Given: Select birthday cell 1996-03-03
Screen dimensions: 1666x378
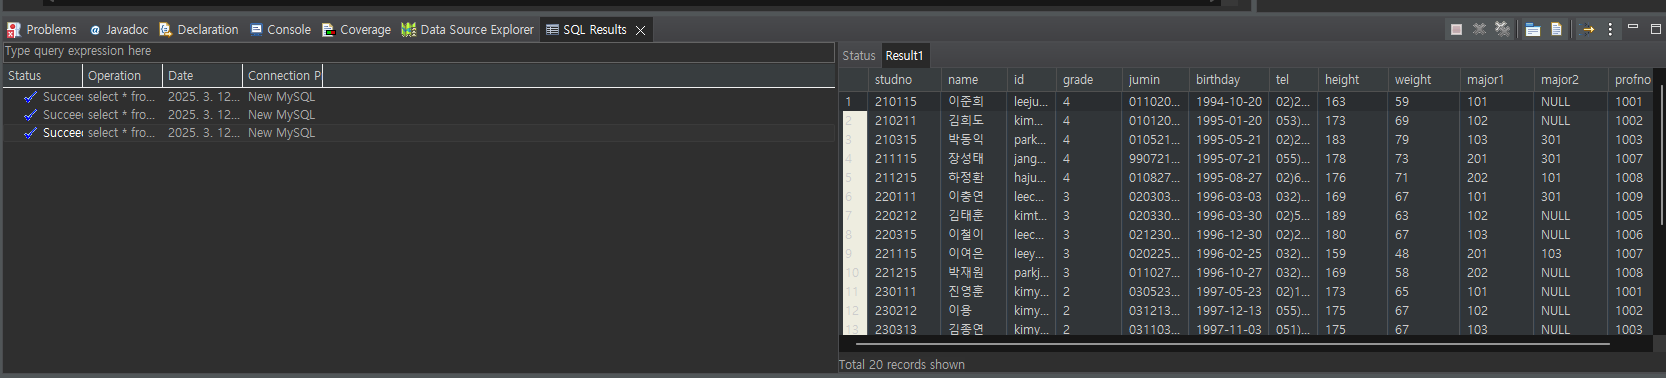Looking at the screenshot, I should click(x=1229, y=197).
